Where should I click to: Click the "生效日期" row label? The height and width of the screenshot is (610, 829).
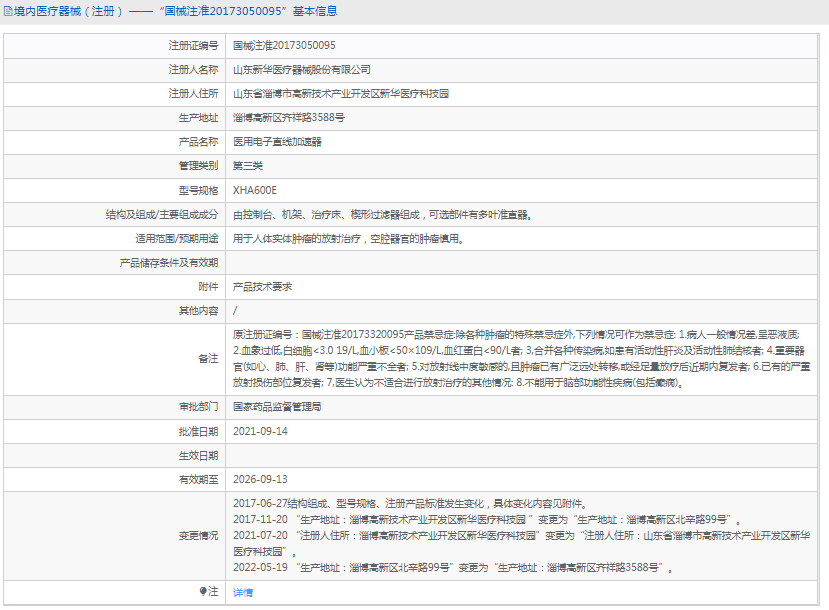click(198, 456)
